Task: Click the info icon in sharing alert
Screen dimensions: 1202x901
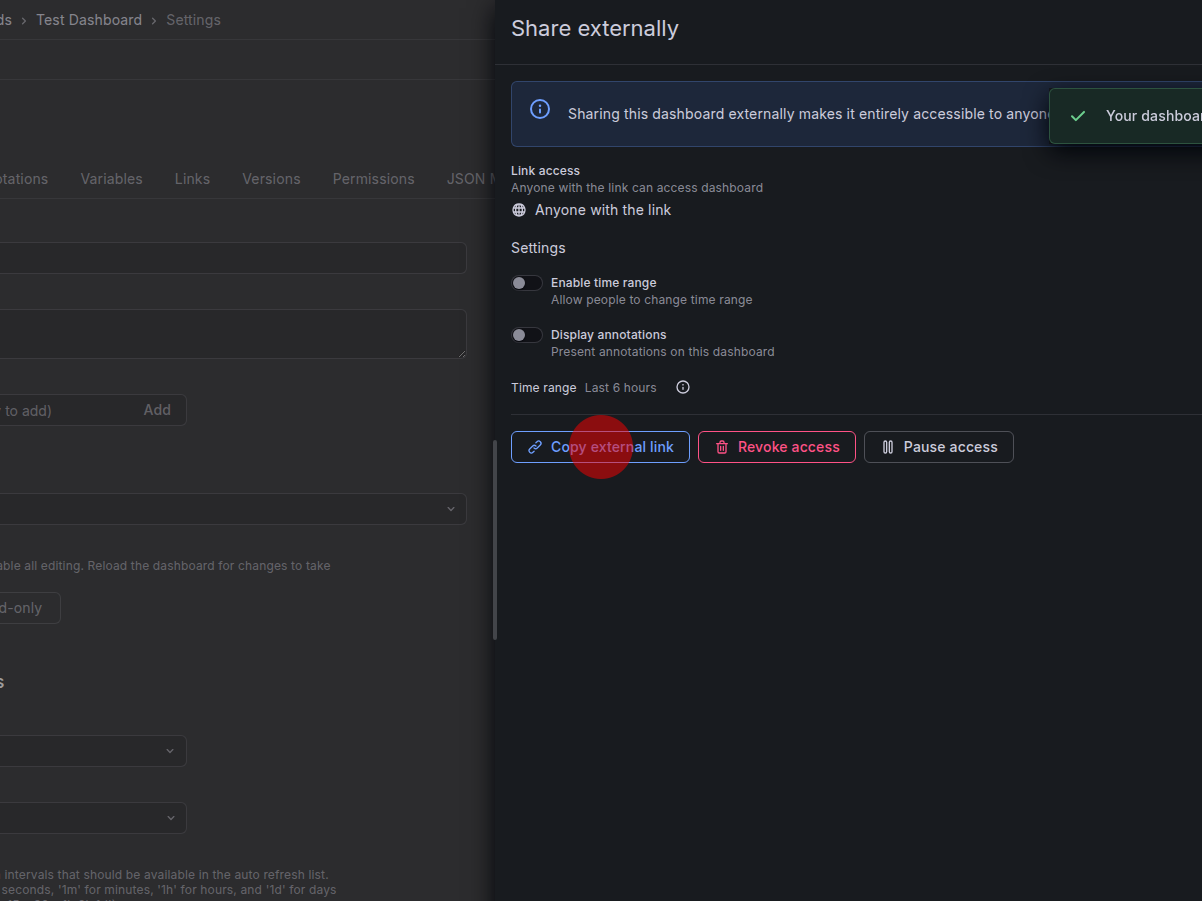Action: (540, 110)
